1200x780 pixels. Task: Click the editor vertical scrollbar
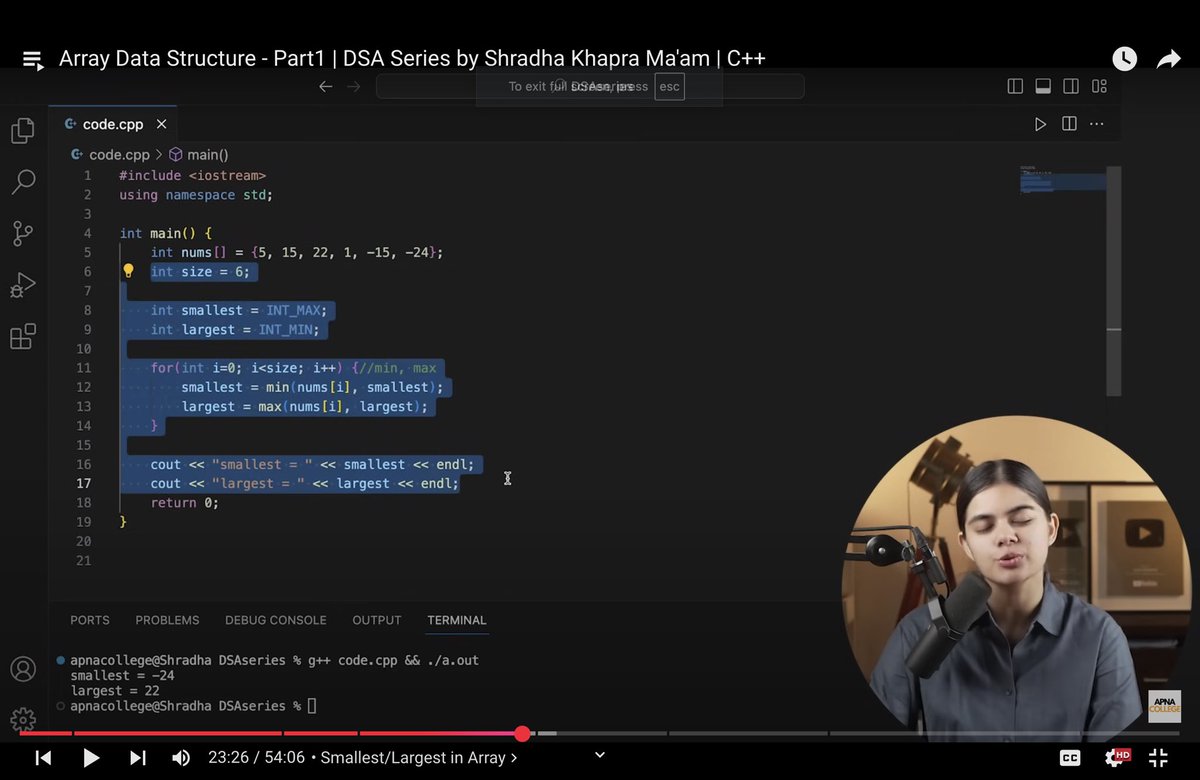(x=1114, y=280)
